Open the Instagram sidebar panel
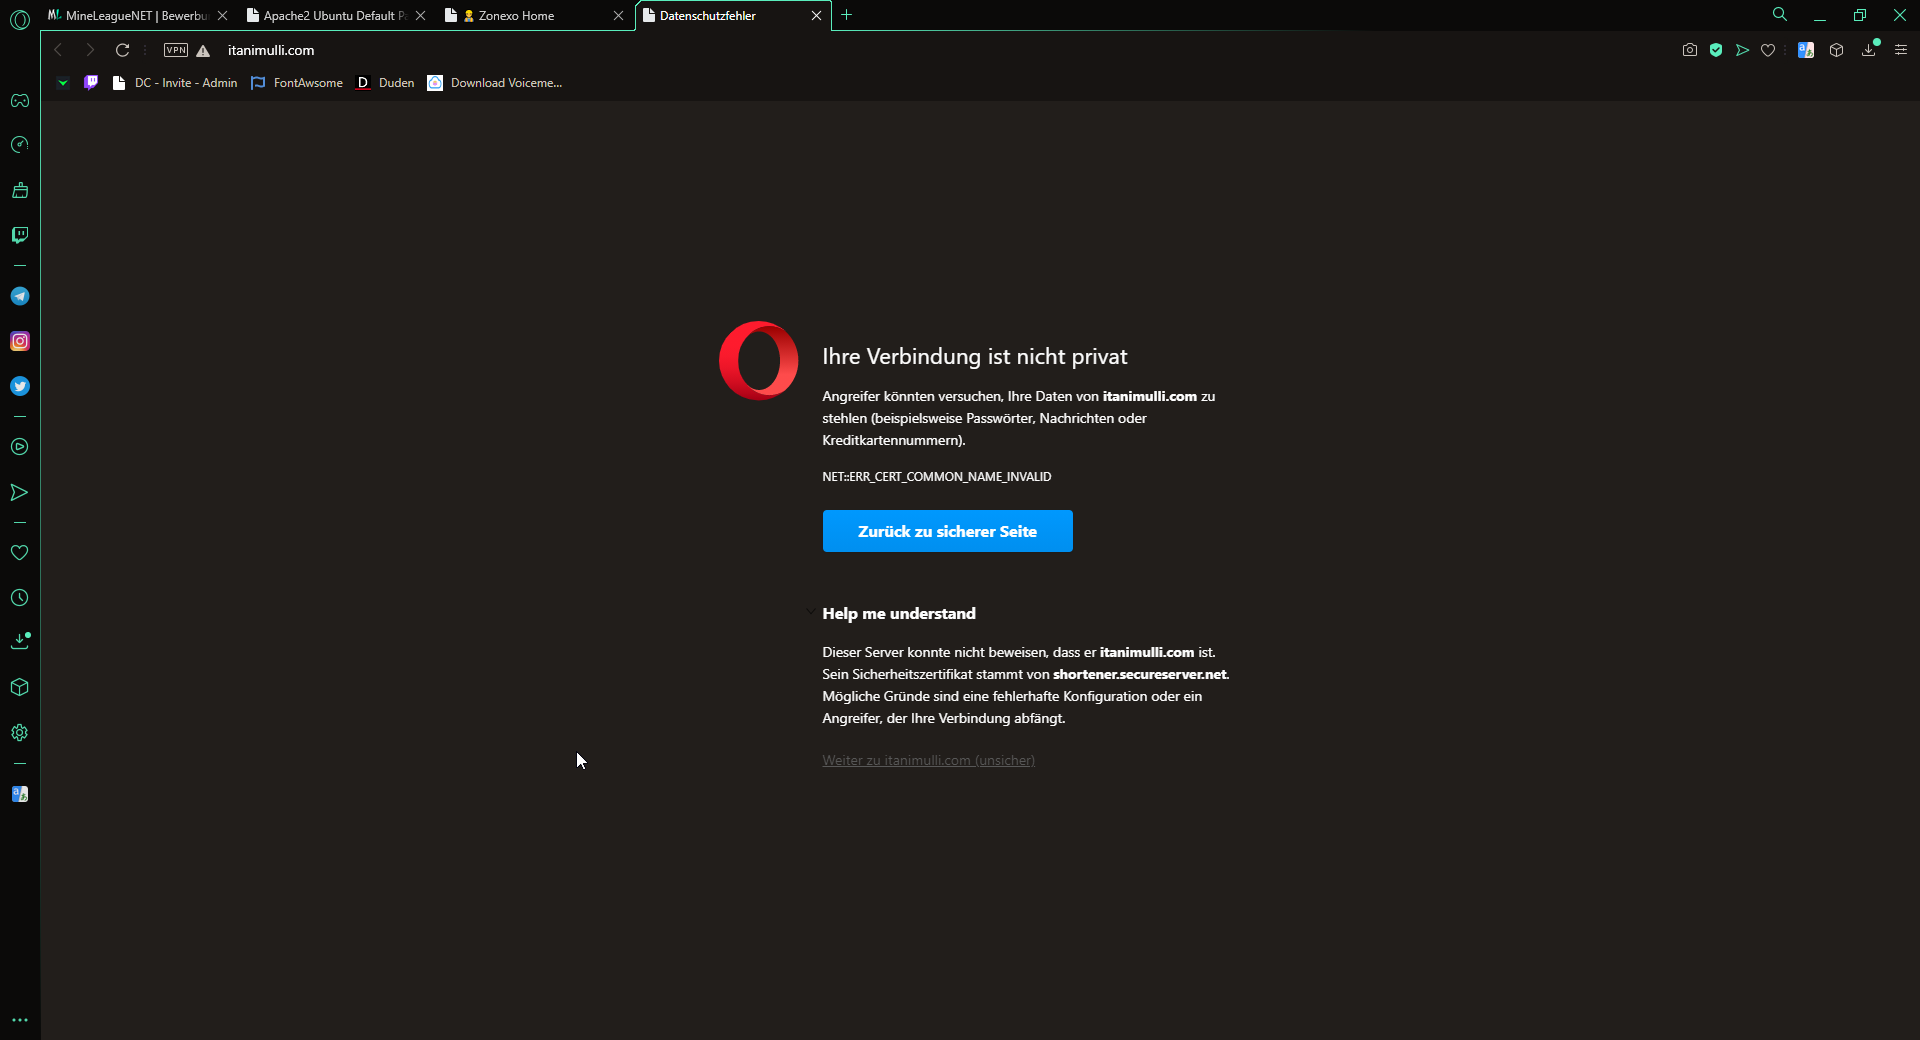 click(20, 341)
